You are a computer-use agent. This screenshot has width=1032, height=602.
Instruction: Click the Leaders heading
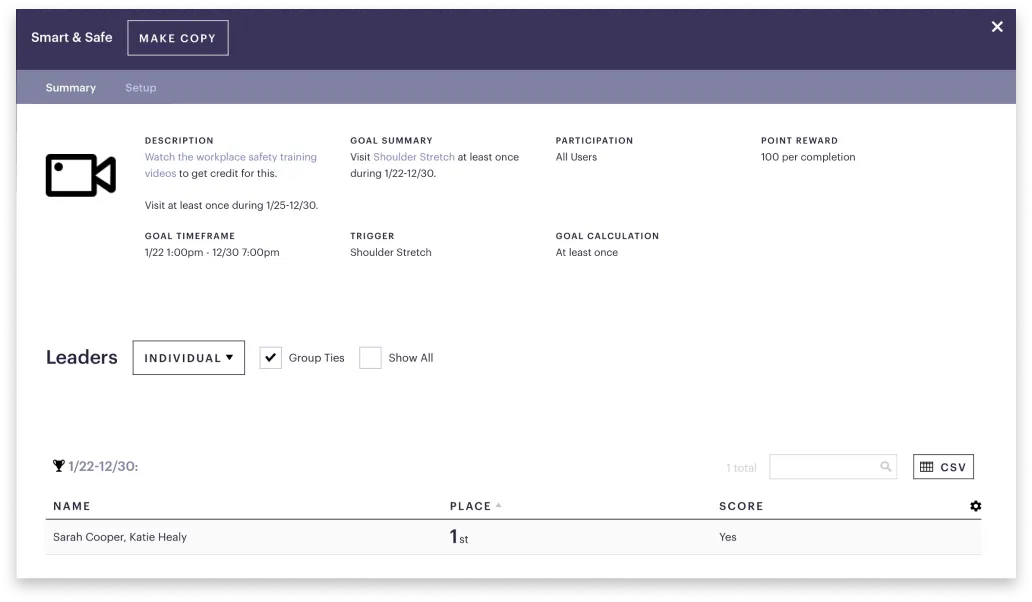coord(82,357)
